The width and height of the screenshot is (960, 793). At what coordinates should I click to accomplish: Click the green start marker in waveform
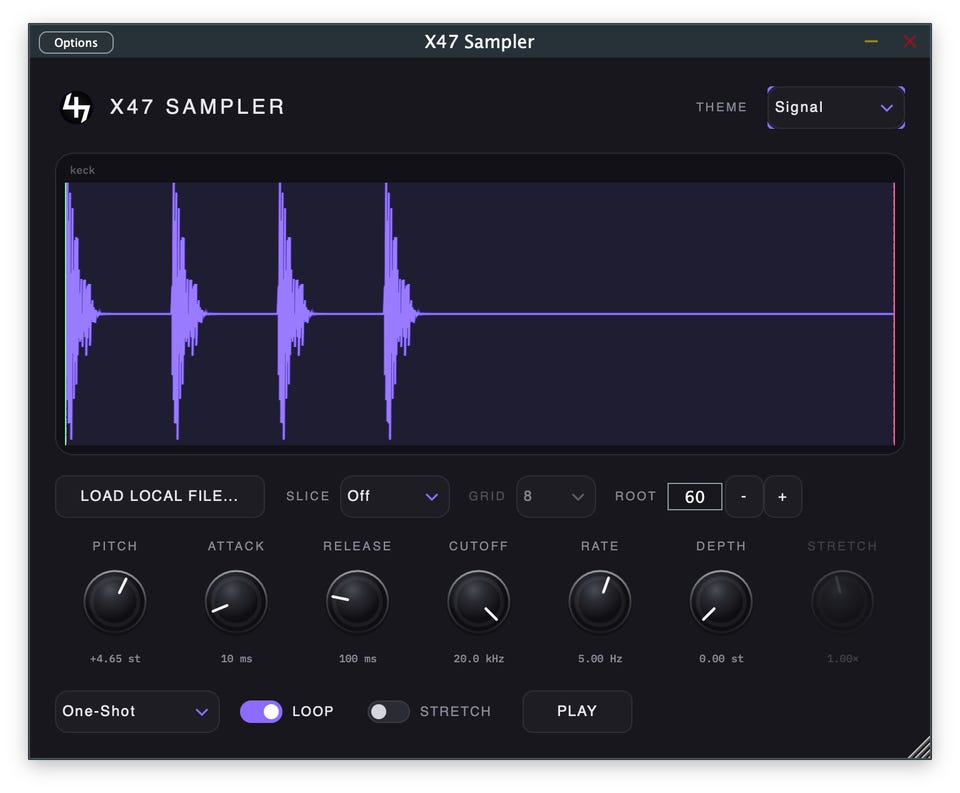(x=66, y=314)
